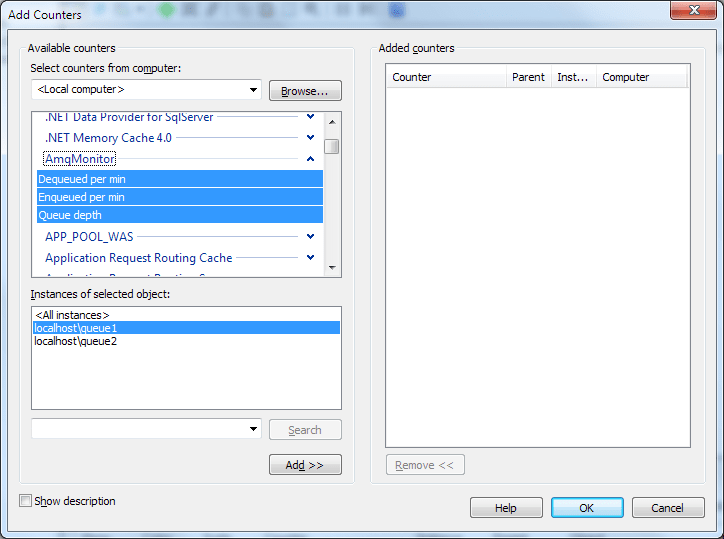
Task: Enable the Show description checkbox
Action: (26, 501)
